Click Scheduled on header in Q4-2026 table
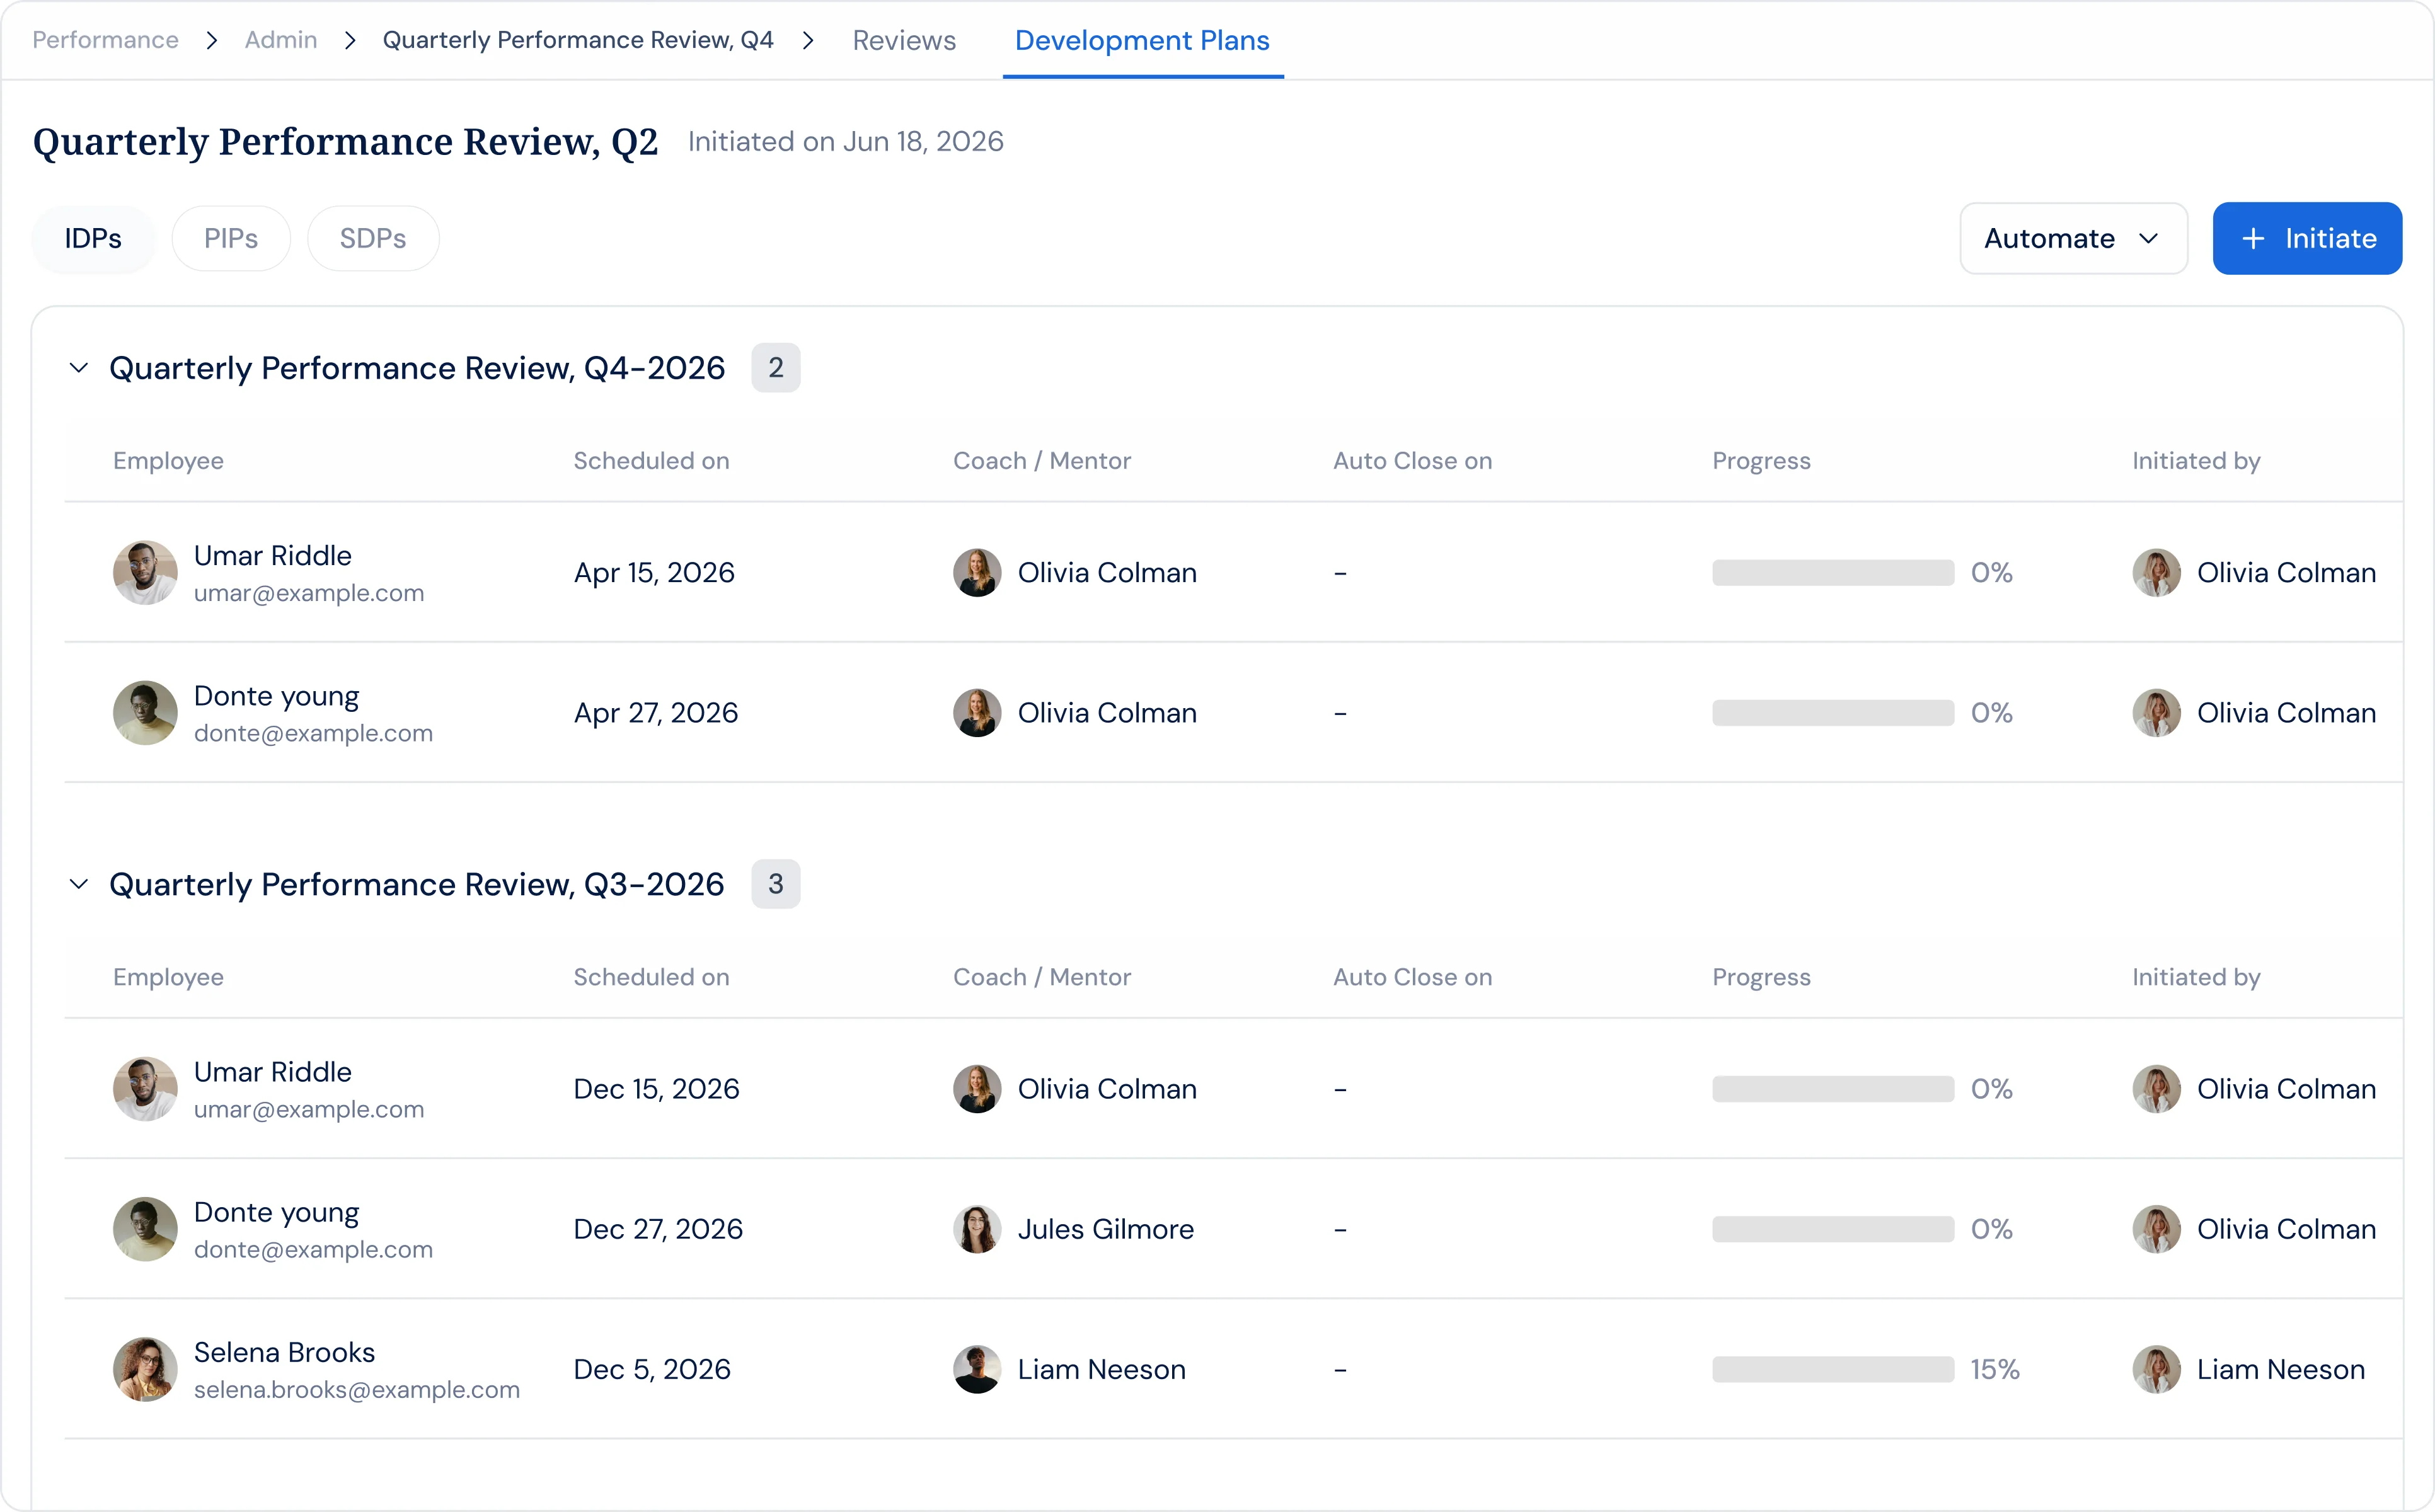This screenshot has width=2435, height=1512. click(x=651, y=461)
